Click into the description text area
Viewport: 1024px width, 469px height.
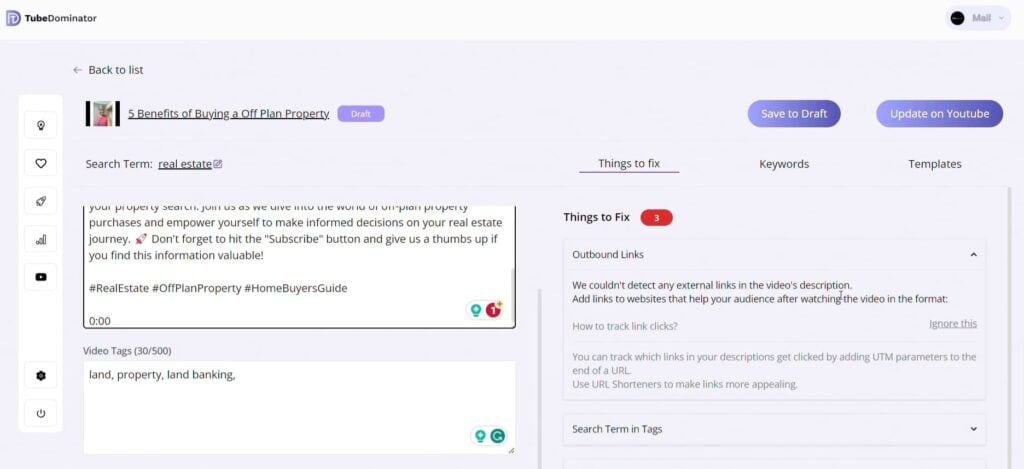pyautogui.click(x=297, y=267)
